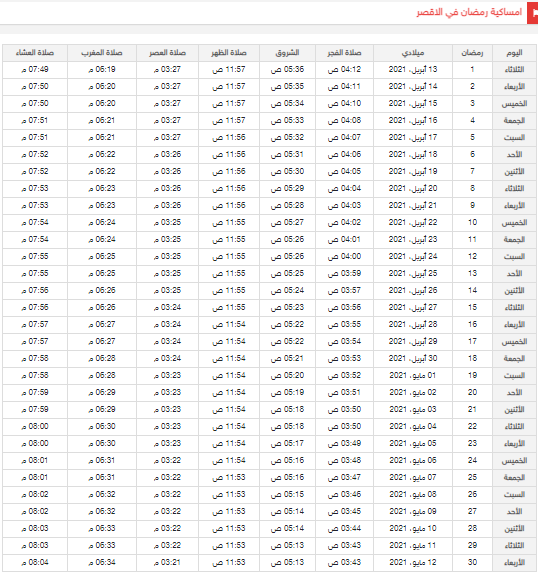Select the الشروق column header
538x576 pixels.
tap(287, 53)
